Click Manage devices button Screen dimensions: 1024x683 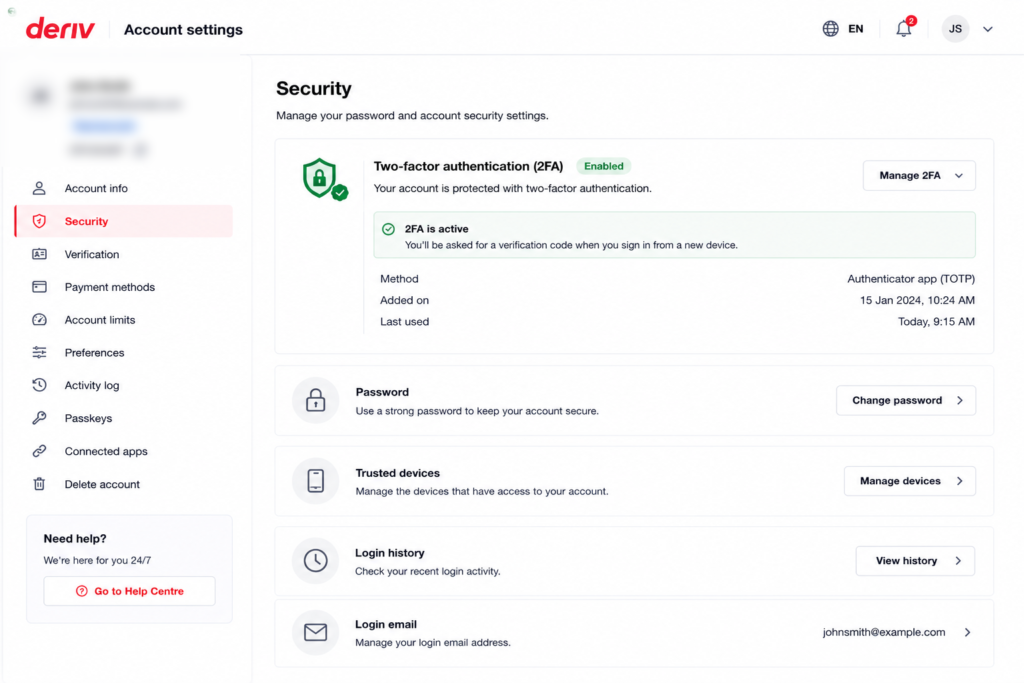910,481
